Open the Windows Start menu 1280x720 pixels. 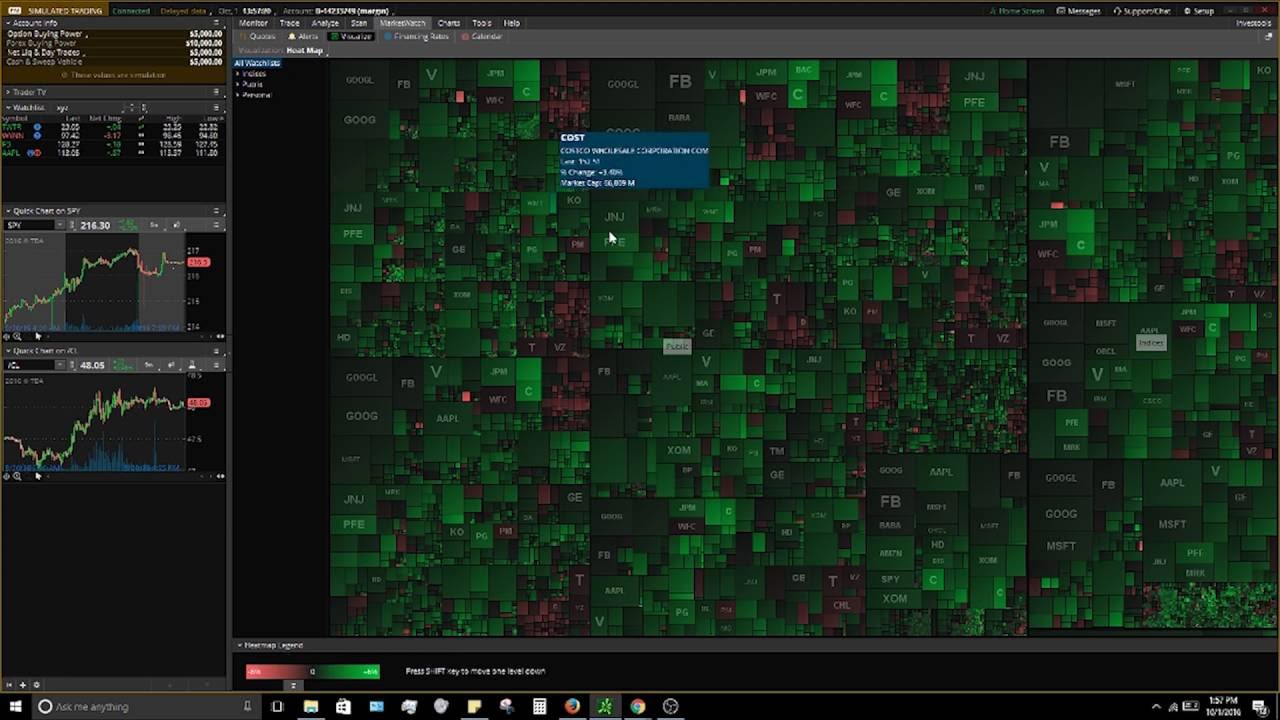click(x=15, y=707)
